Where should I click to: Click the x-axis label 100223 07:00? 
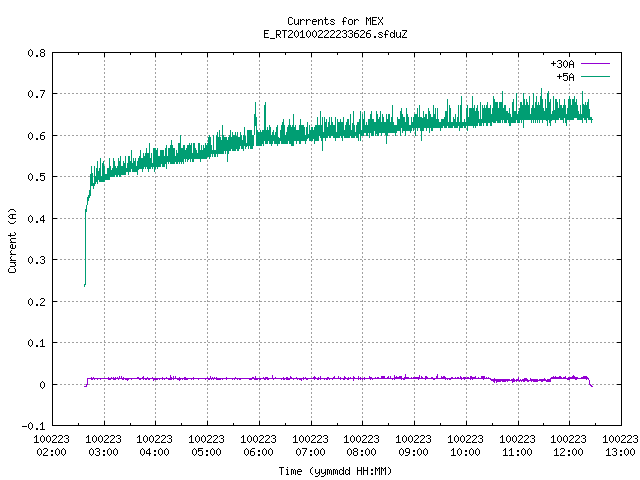coord(310,445)
